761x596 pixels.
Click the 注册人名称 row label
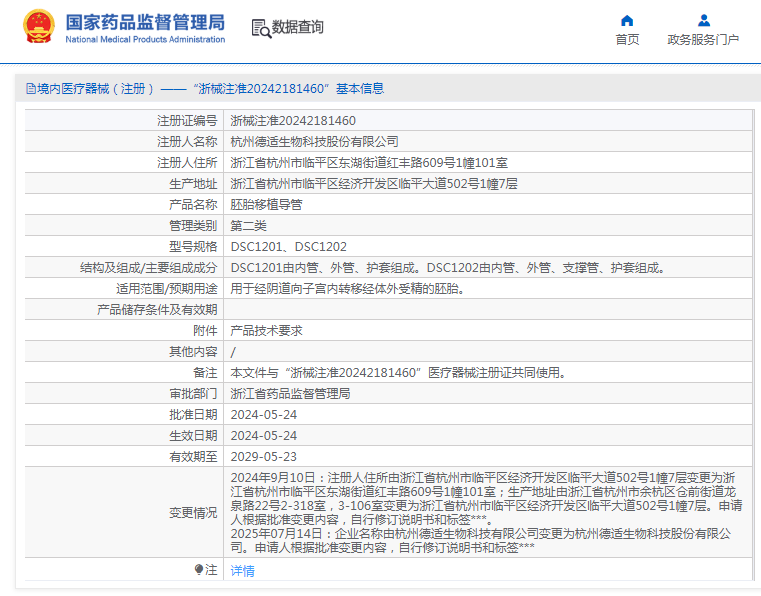187,142
